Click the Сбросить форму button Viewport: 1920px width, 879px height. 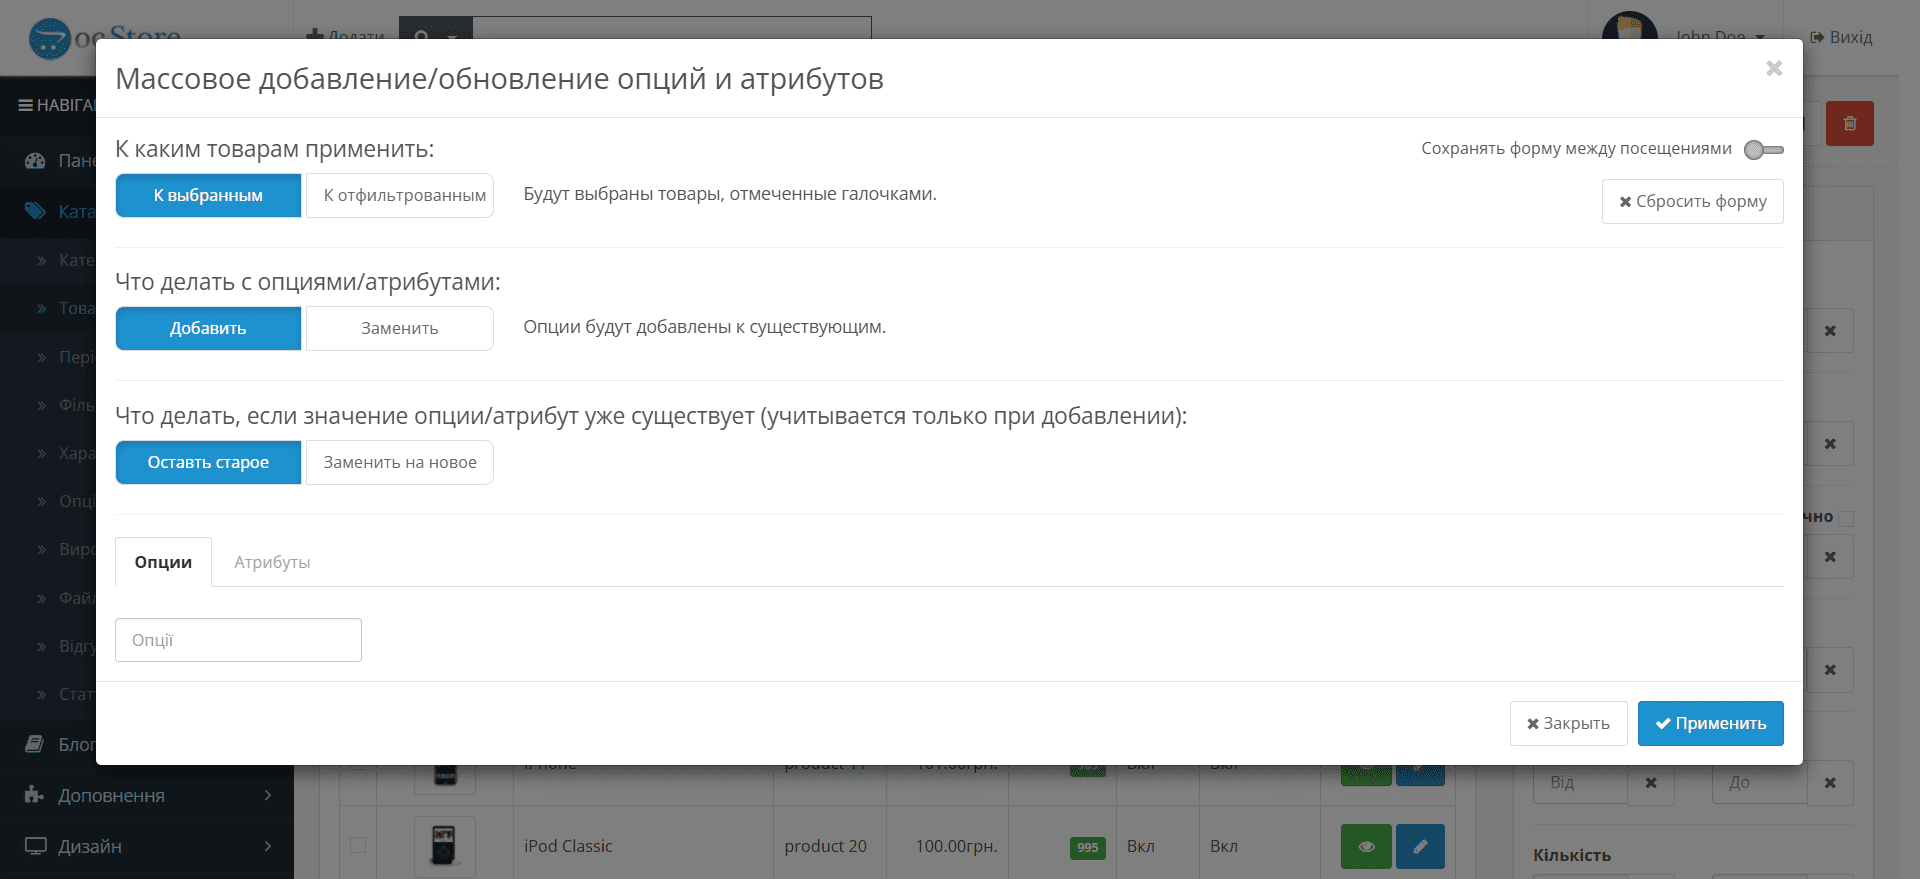1692,201
